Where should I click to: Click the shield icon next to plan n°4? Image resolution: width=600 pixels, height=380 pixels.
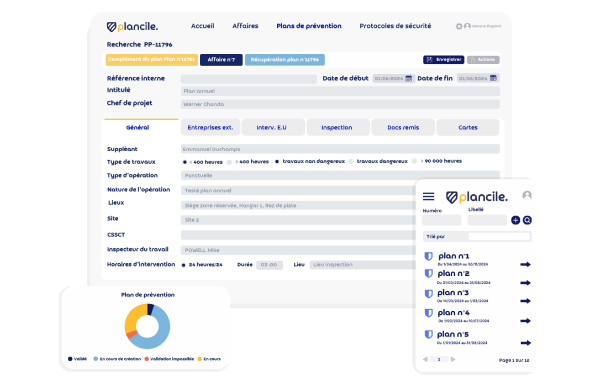(x=429, y=313)
